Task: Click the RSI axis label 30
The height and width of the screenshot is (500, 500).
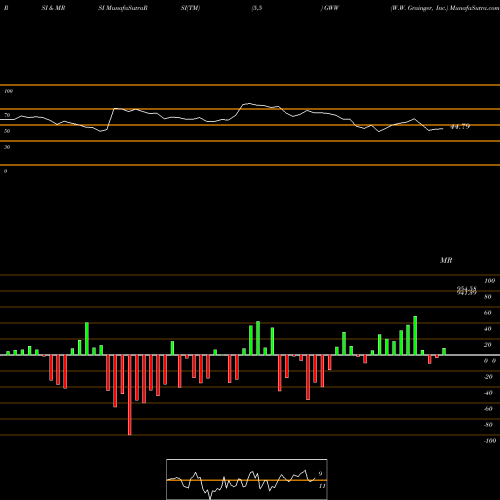Action: [x=7, y=147]
